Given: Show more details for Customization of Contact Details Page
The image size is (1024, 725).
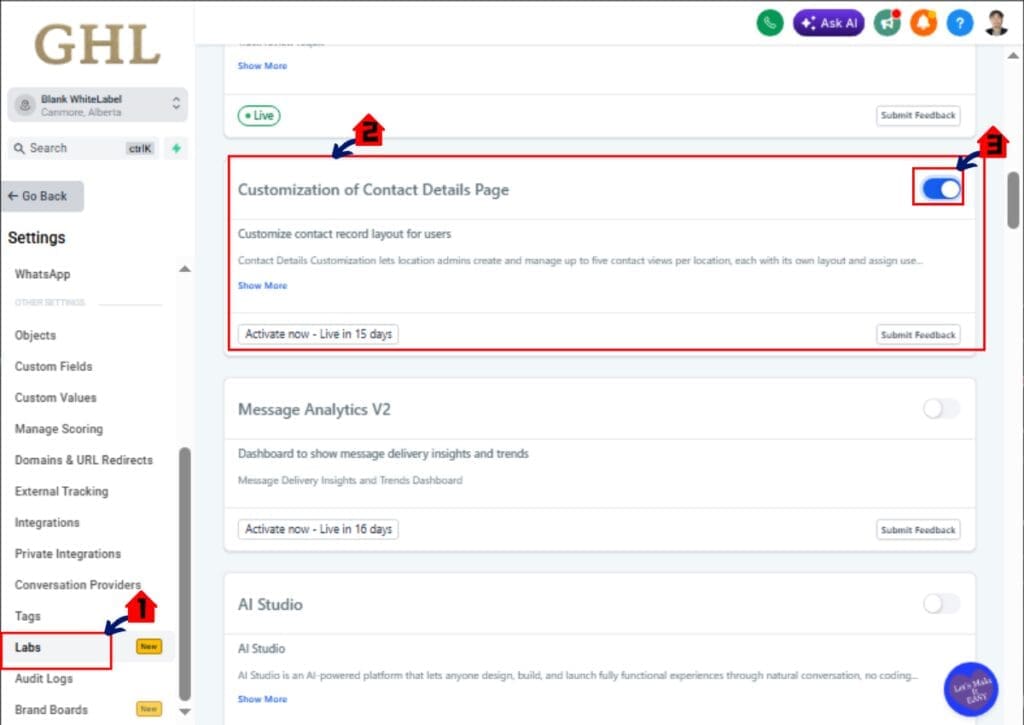Looking at the screenshot, I should pyautogui.click(x=262, y=285).
